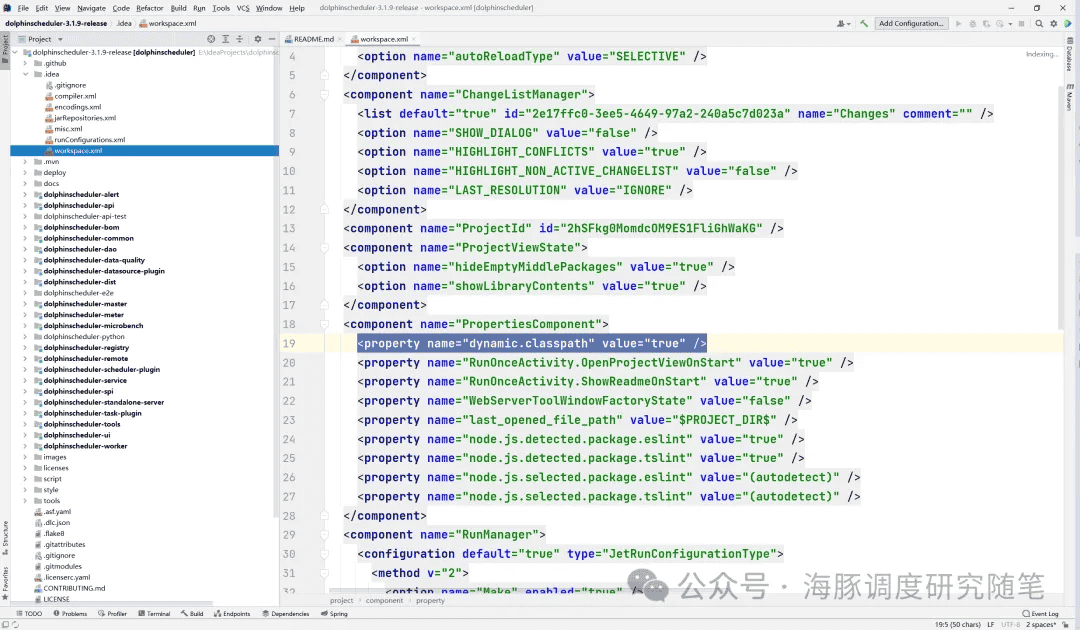This screenshot has height=630, width=1080.
Task: Switch to the README.md tab
Action: (312, 39)
